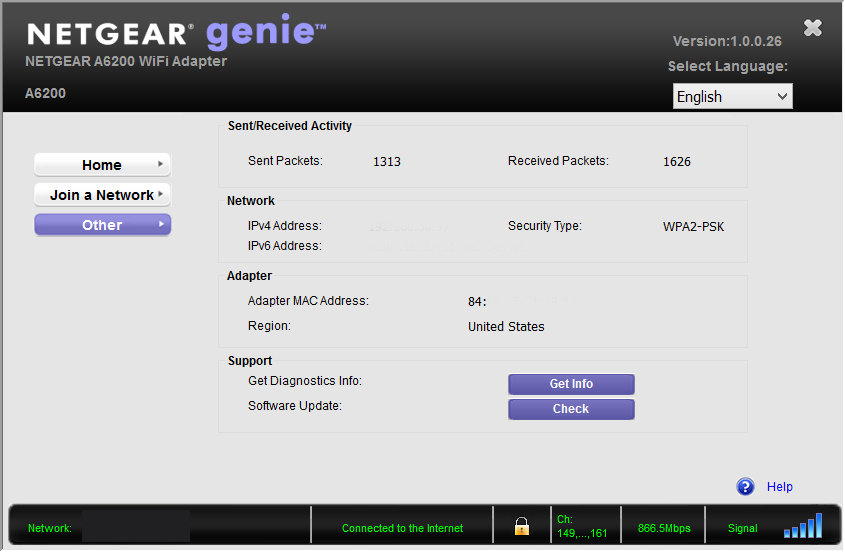Click the Support section heading
The height and width of the screenshot is (552, 845).
(x=250, y=361)
